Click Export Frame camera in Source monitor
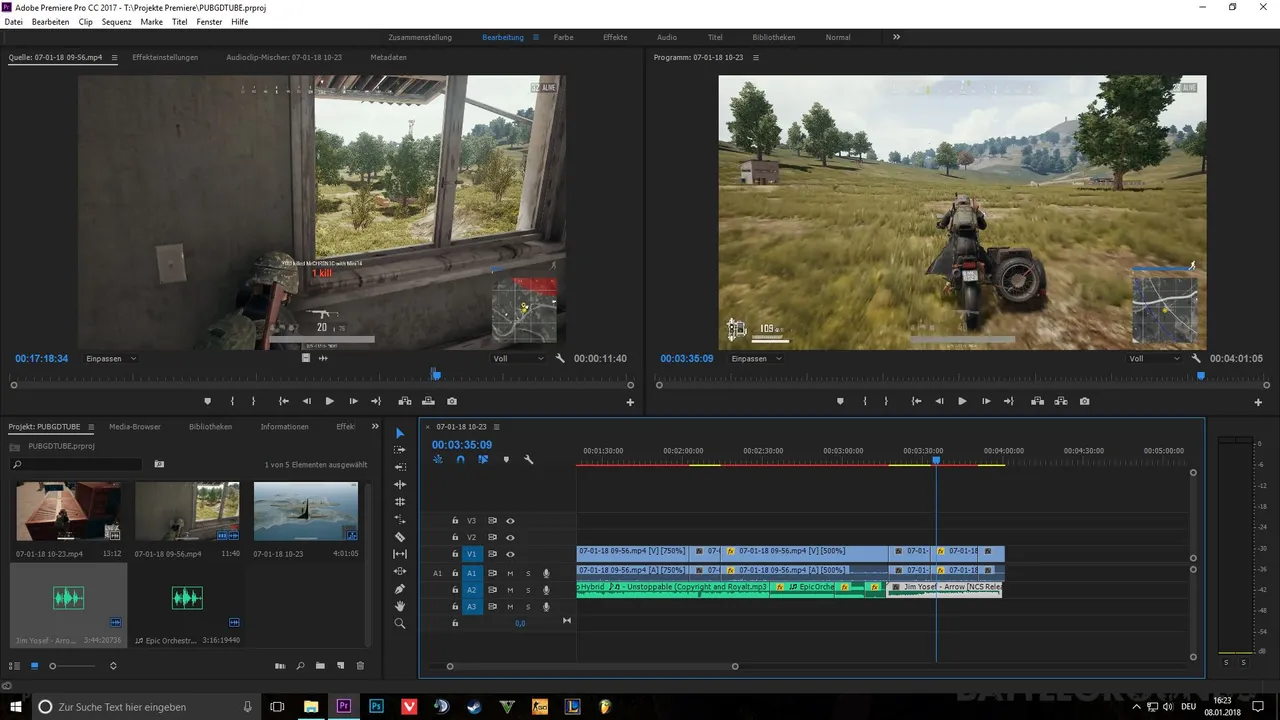1280x720 pixels. tap(452, 401)
